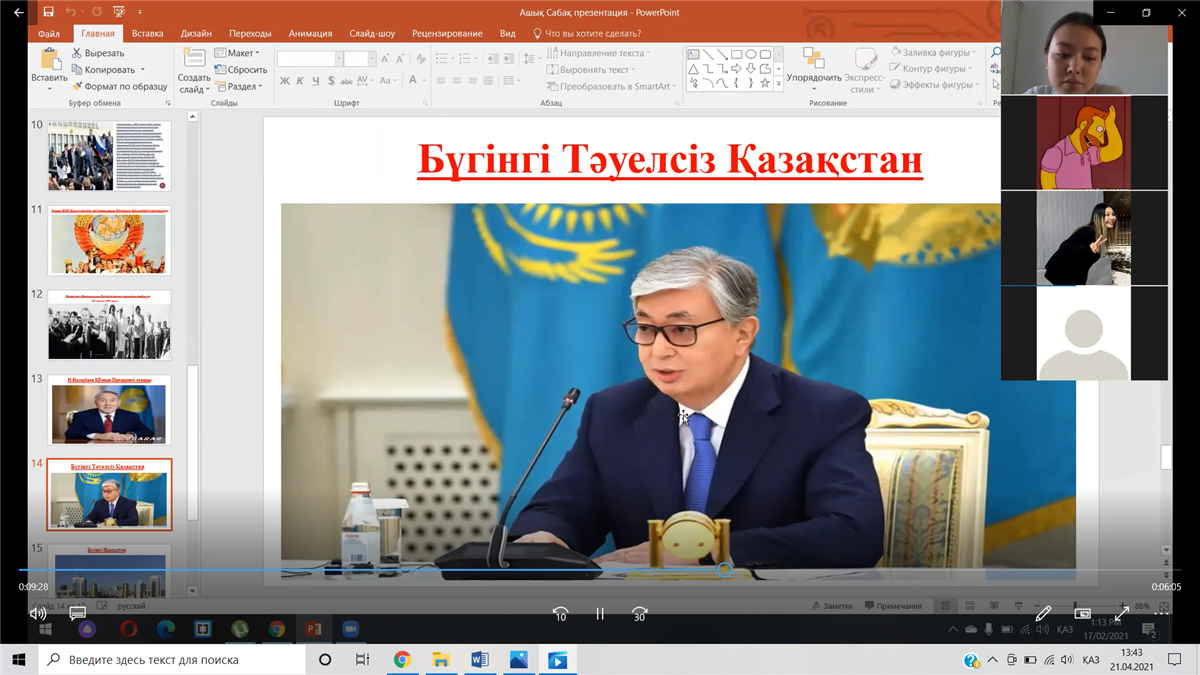Go back using the video player arrow
The width and height of the screenshot is (1200, 675).
[x=19, y=12]
